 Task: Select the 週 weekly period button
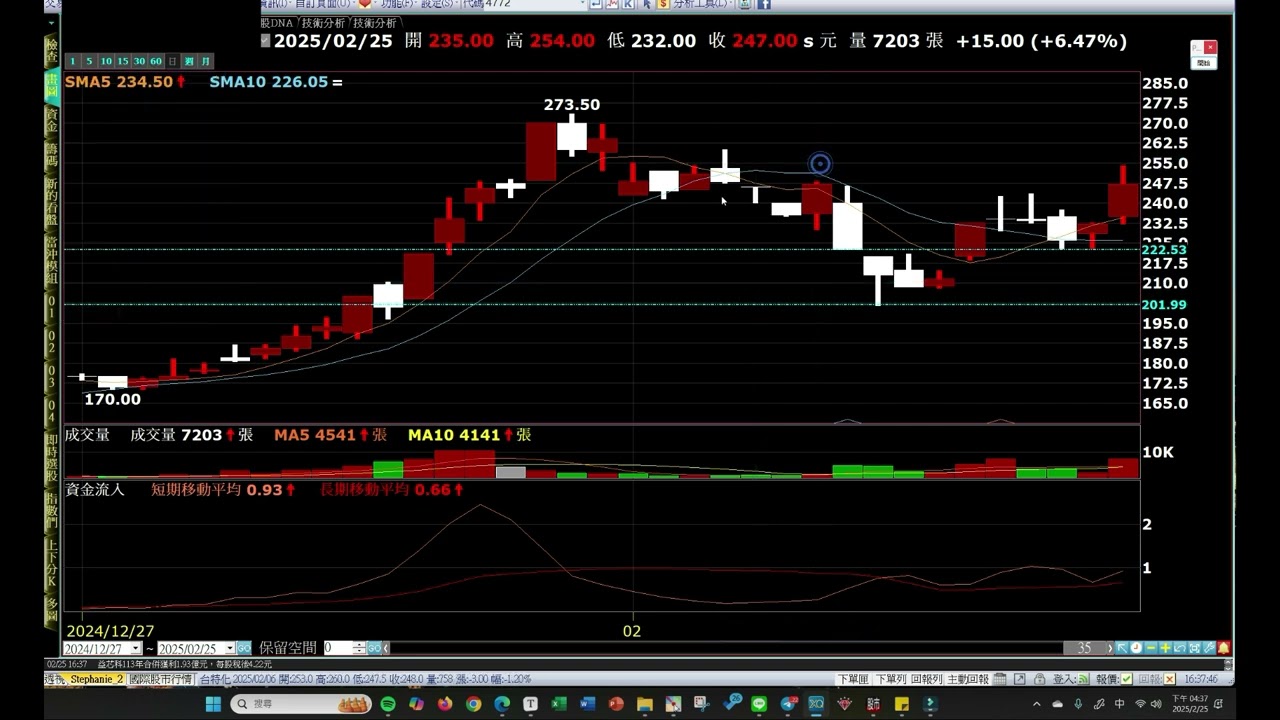pos(189,61)
